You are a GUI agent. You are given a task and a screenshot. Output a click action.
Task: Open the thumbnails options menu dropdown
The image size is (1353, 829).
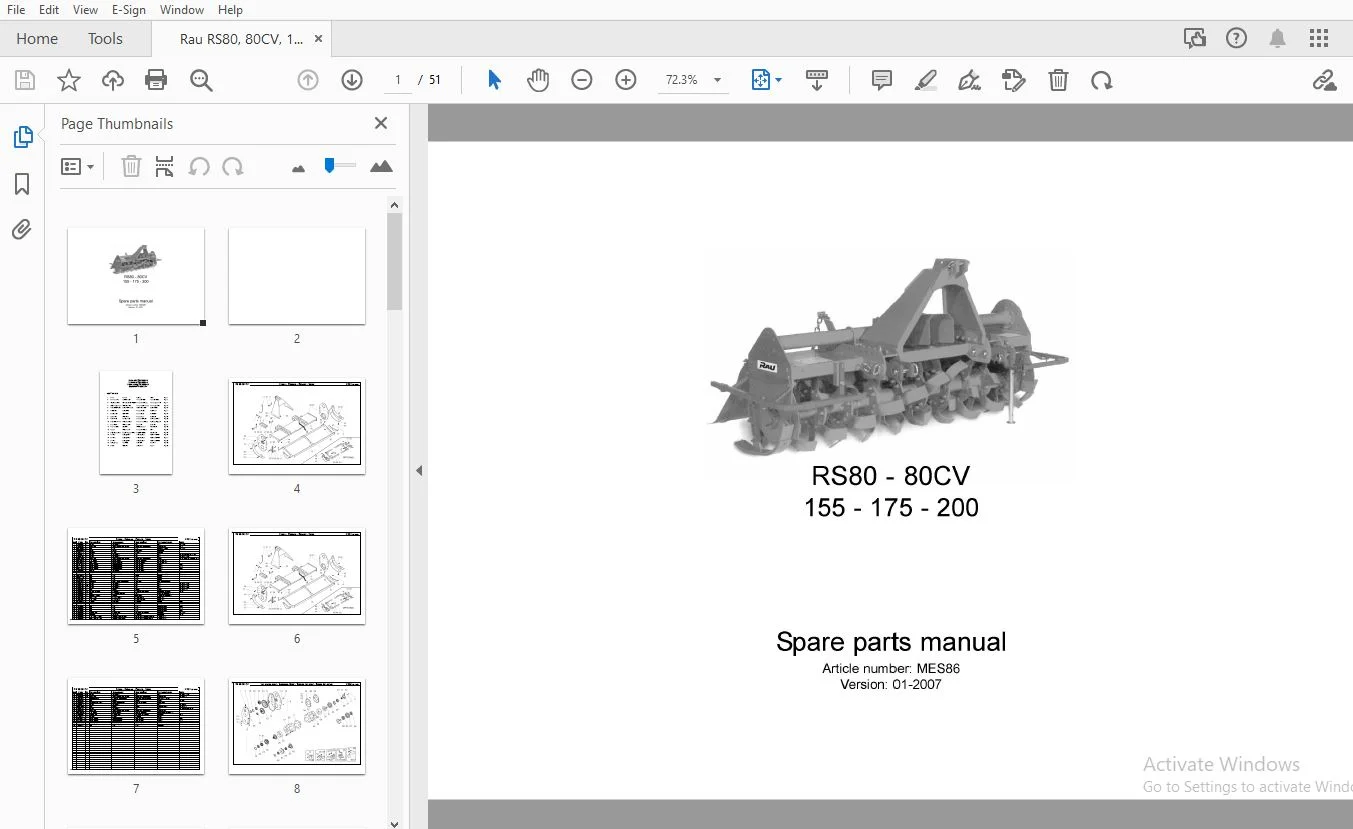pos(77,166)
